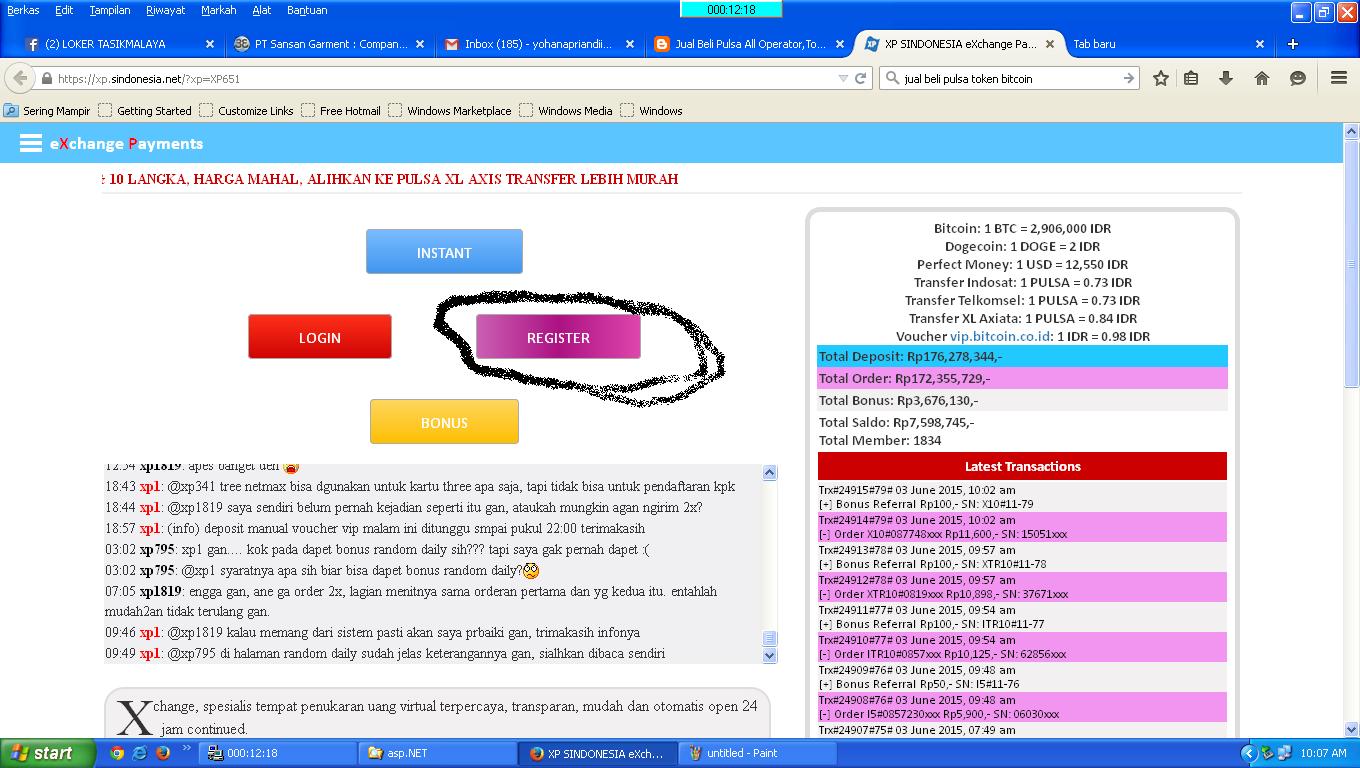Reload the page with the refresh icon
This screenshot has height=768, width=1360.
tap(860, 78)
